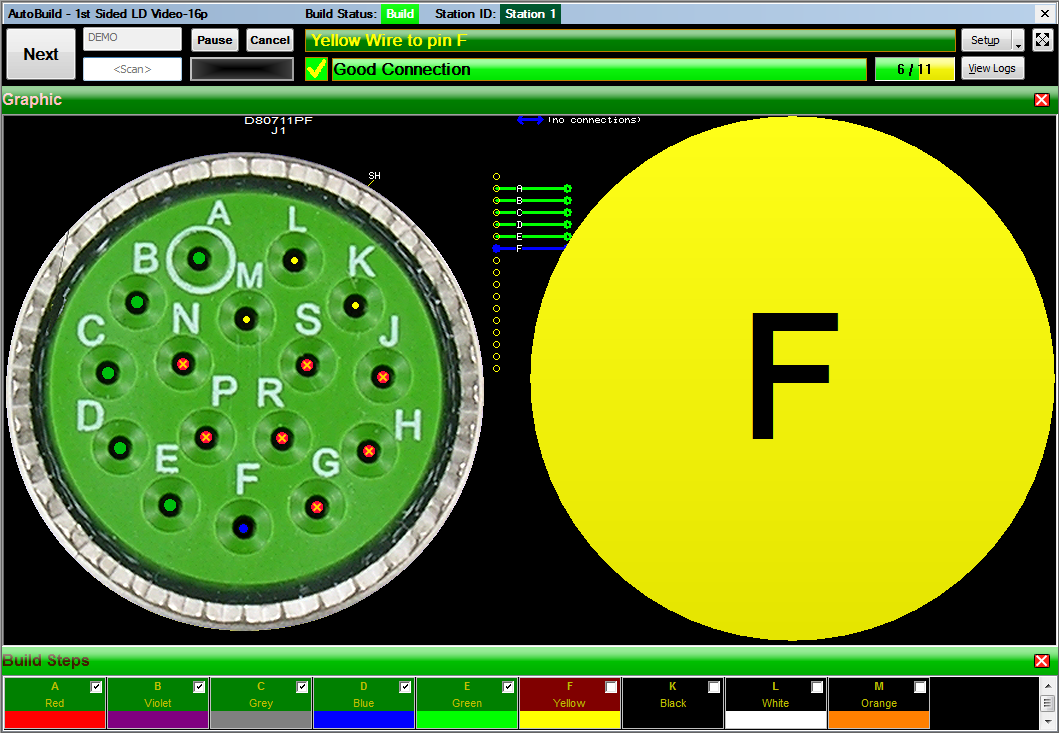Uncheck step A Red checkbox
1060x734 pixels.
(96, 687)
